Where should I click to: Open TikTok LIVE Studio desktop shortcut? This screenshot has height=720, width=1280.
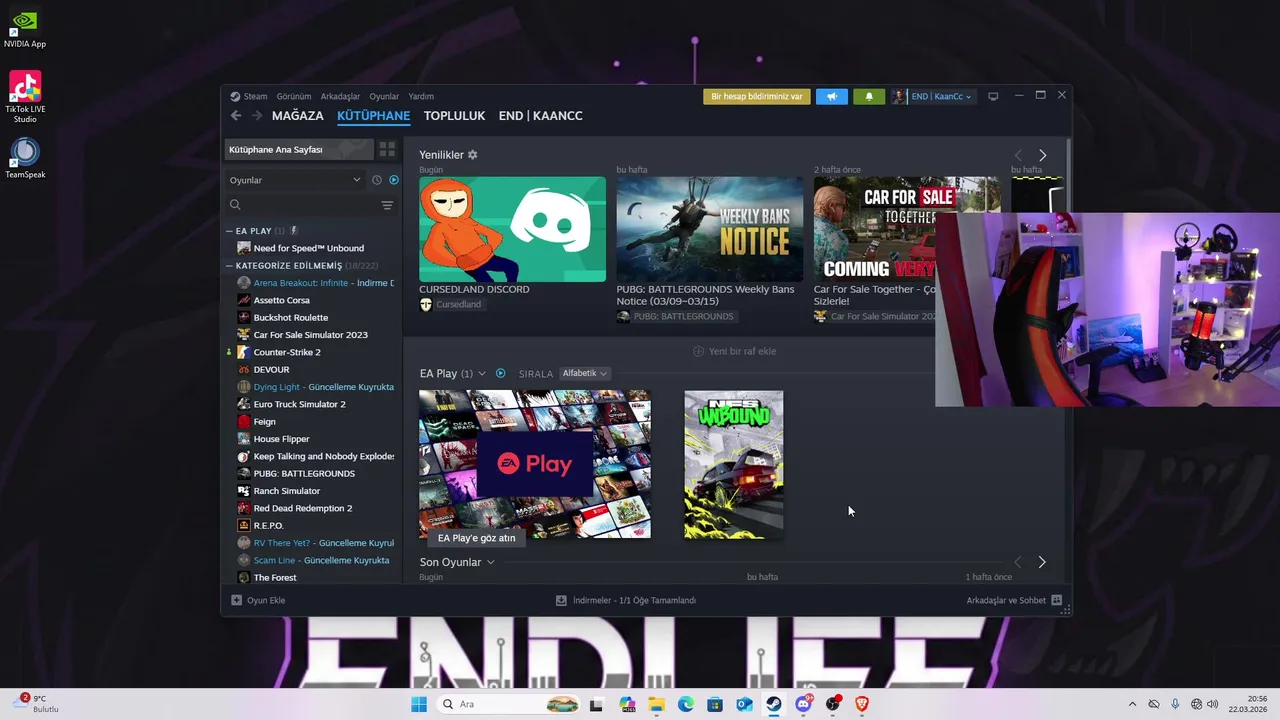[25, 97]
